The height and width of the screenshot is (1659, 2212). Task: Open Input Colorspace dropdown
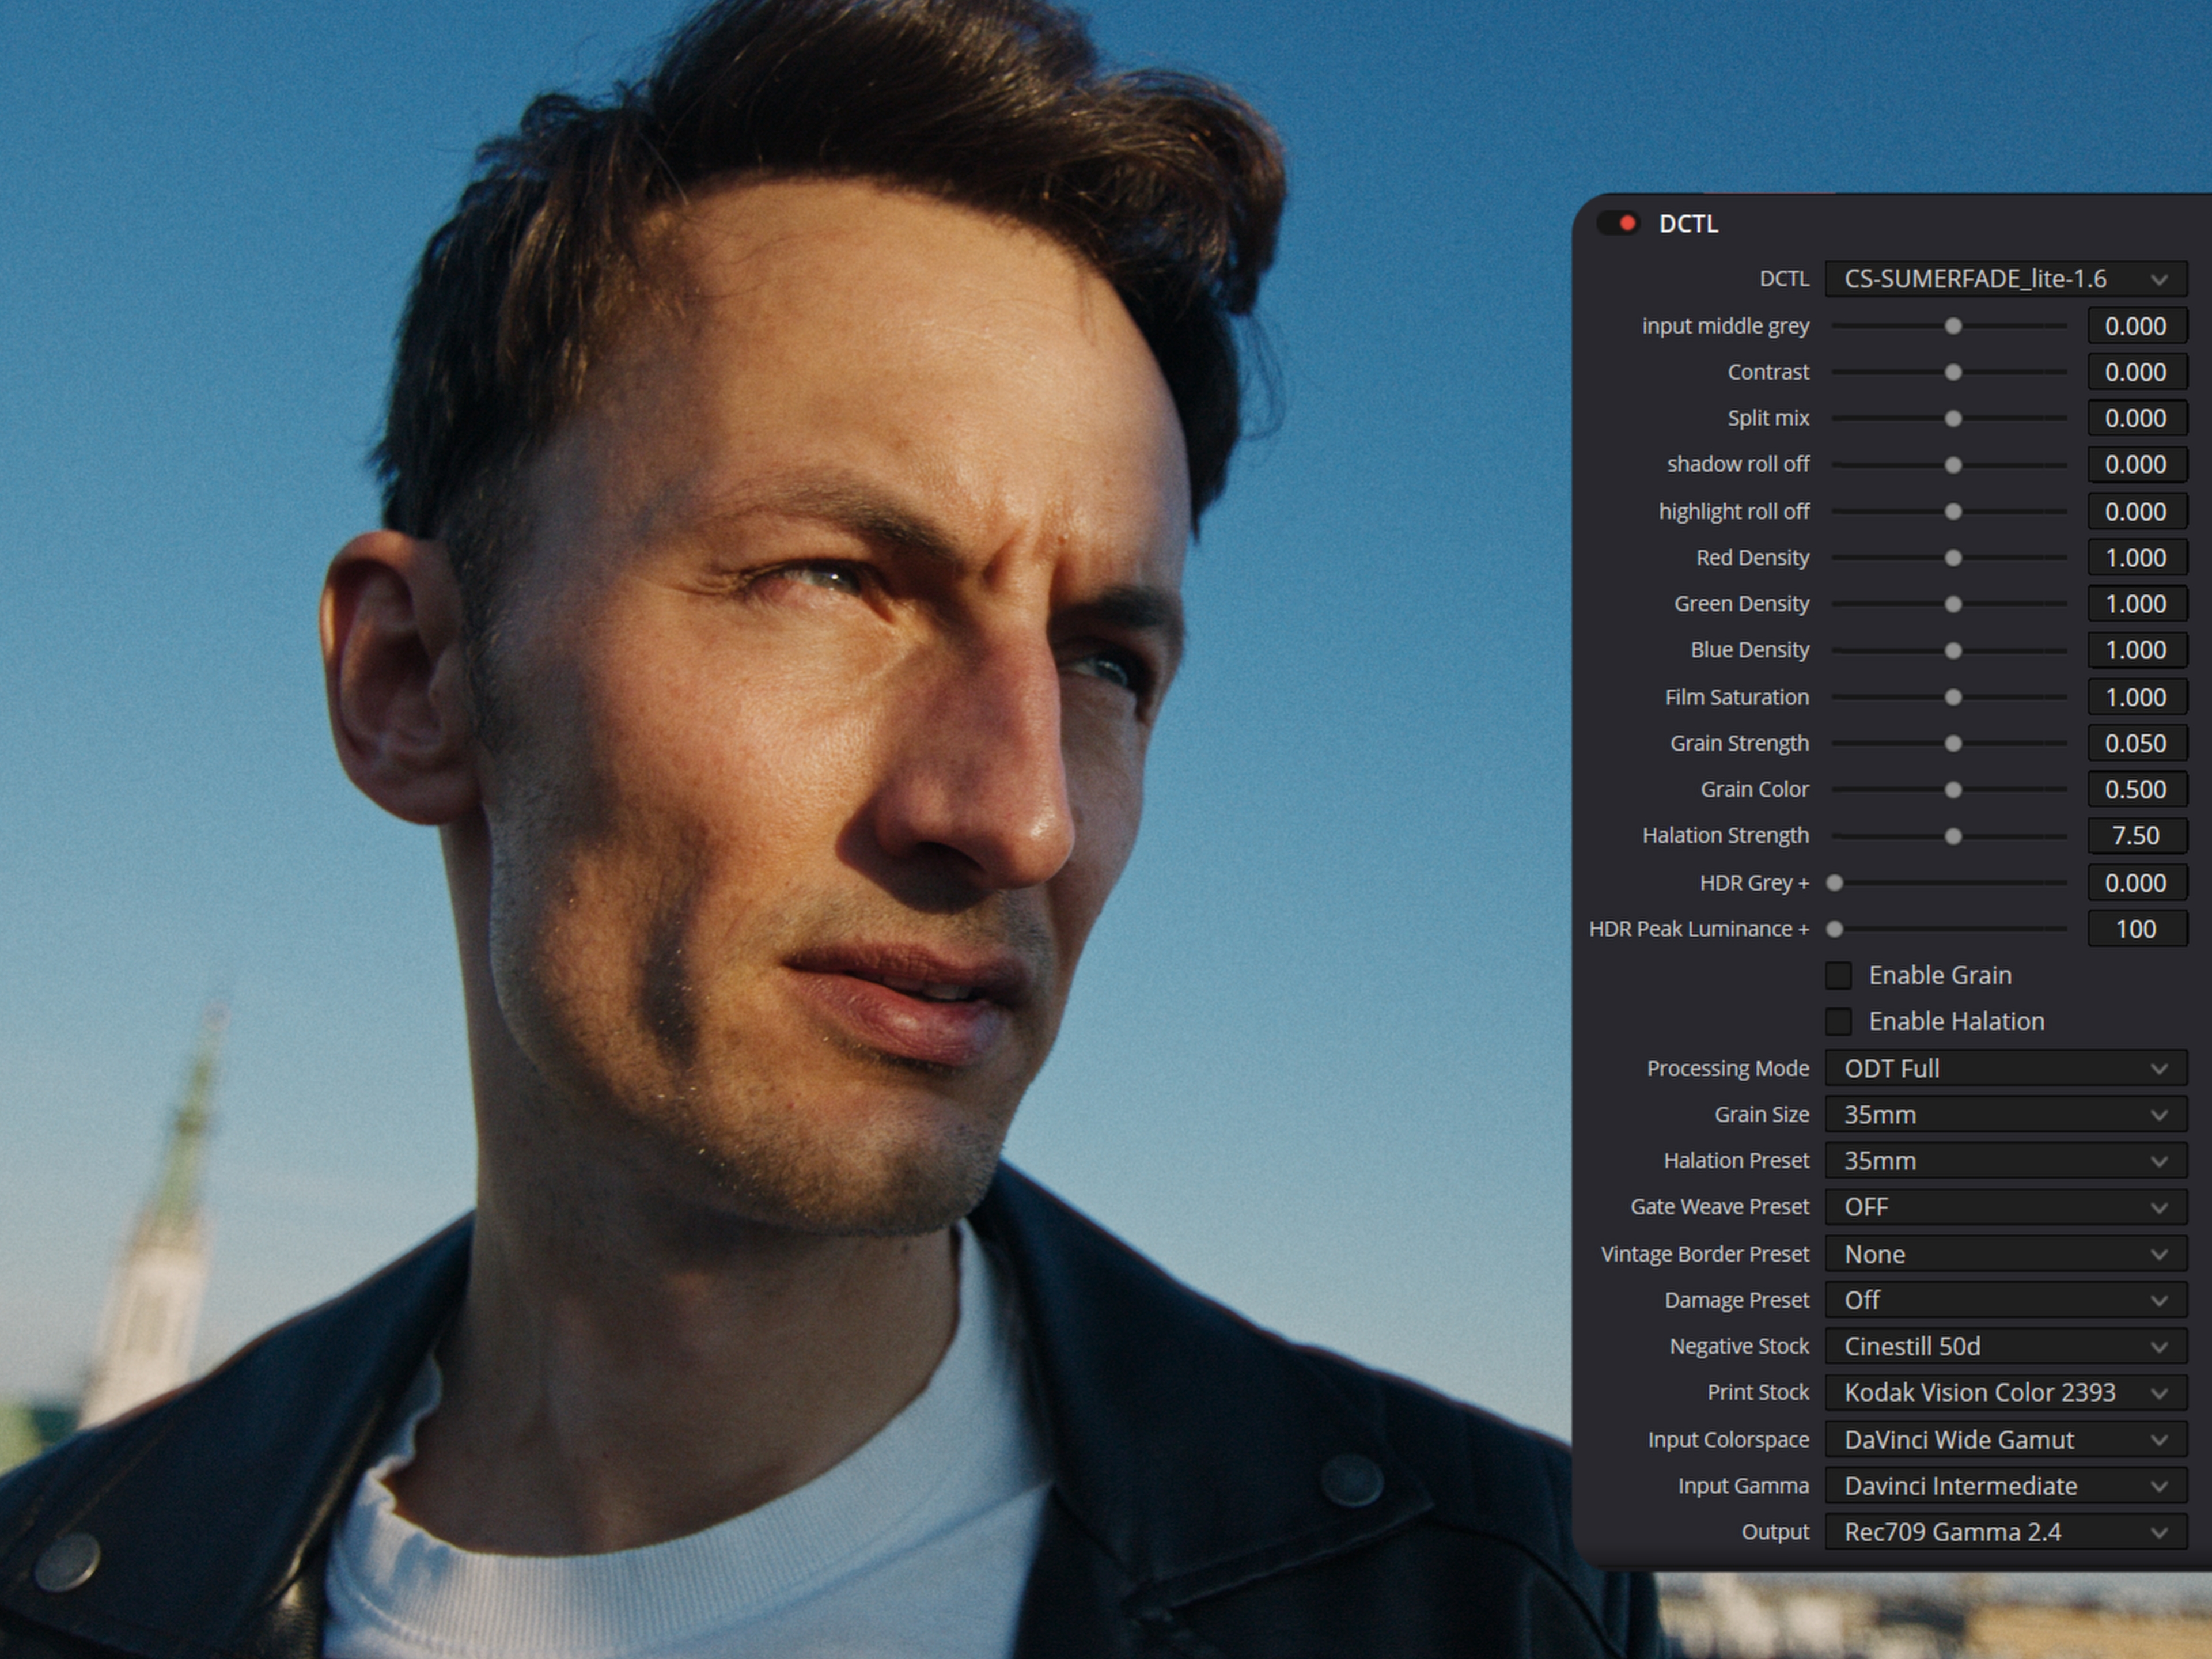pos(2005,1439)
